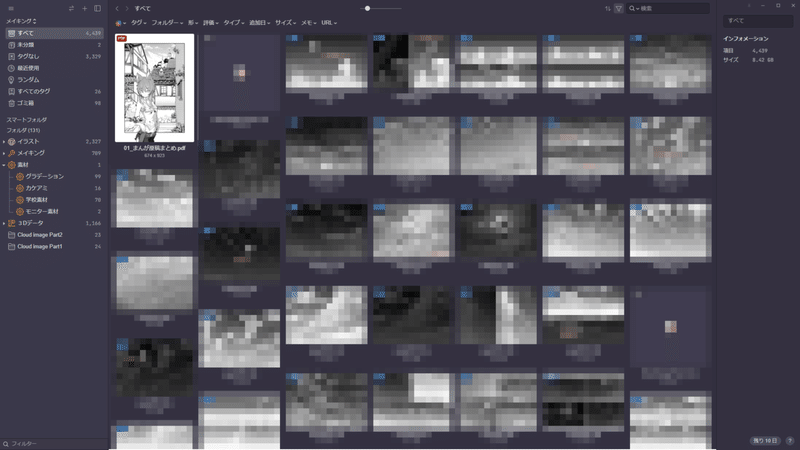Screen dimensions: 800x450
Task: Click the フォルダ (131) section header
Action: click(23, 131)
